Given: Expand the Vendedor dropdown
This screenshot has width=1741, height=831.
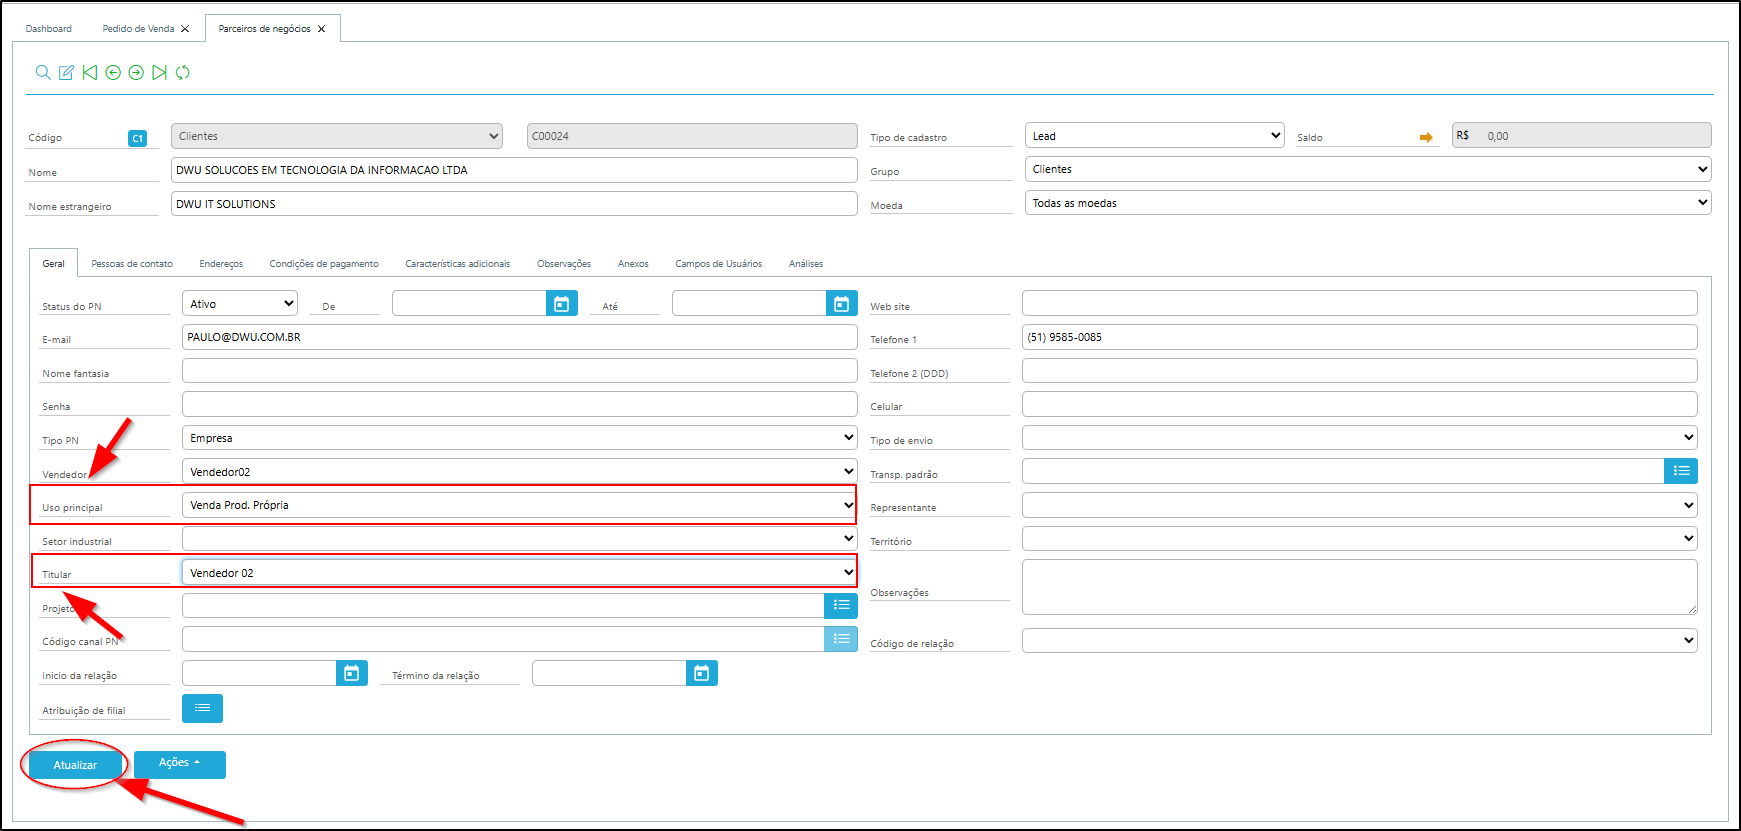Looking at the screenshot, I should click(520, 471).
